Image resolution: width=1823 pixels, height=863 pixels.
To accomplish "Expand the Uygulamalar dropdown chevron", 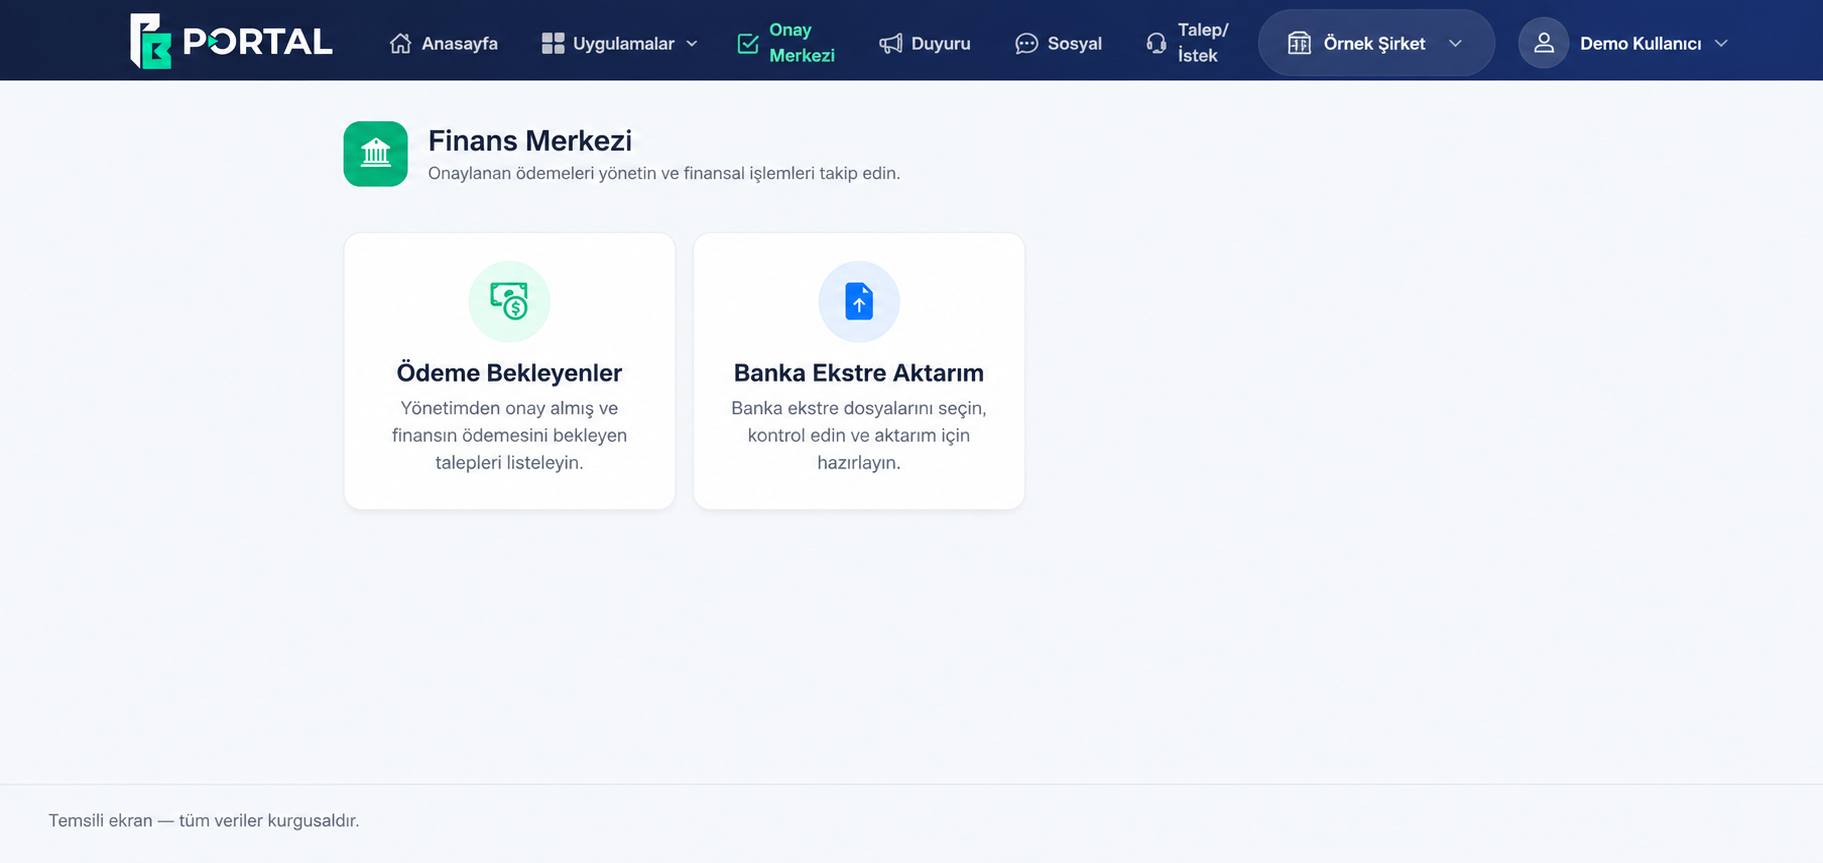I will (692, 43).
